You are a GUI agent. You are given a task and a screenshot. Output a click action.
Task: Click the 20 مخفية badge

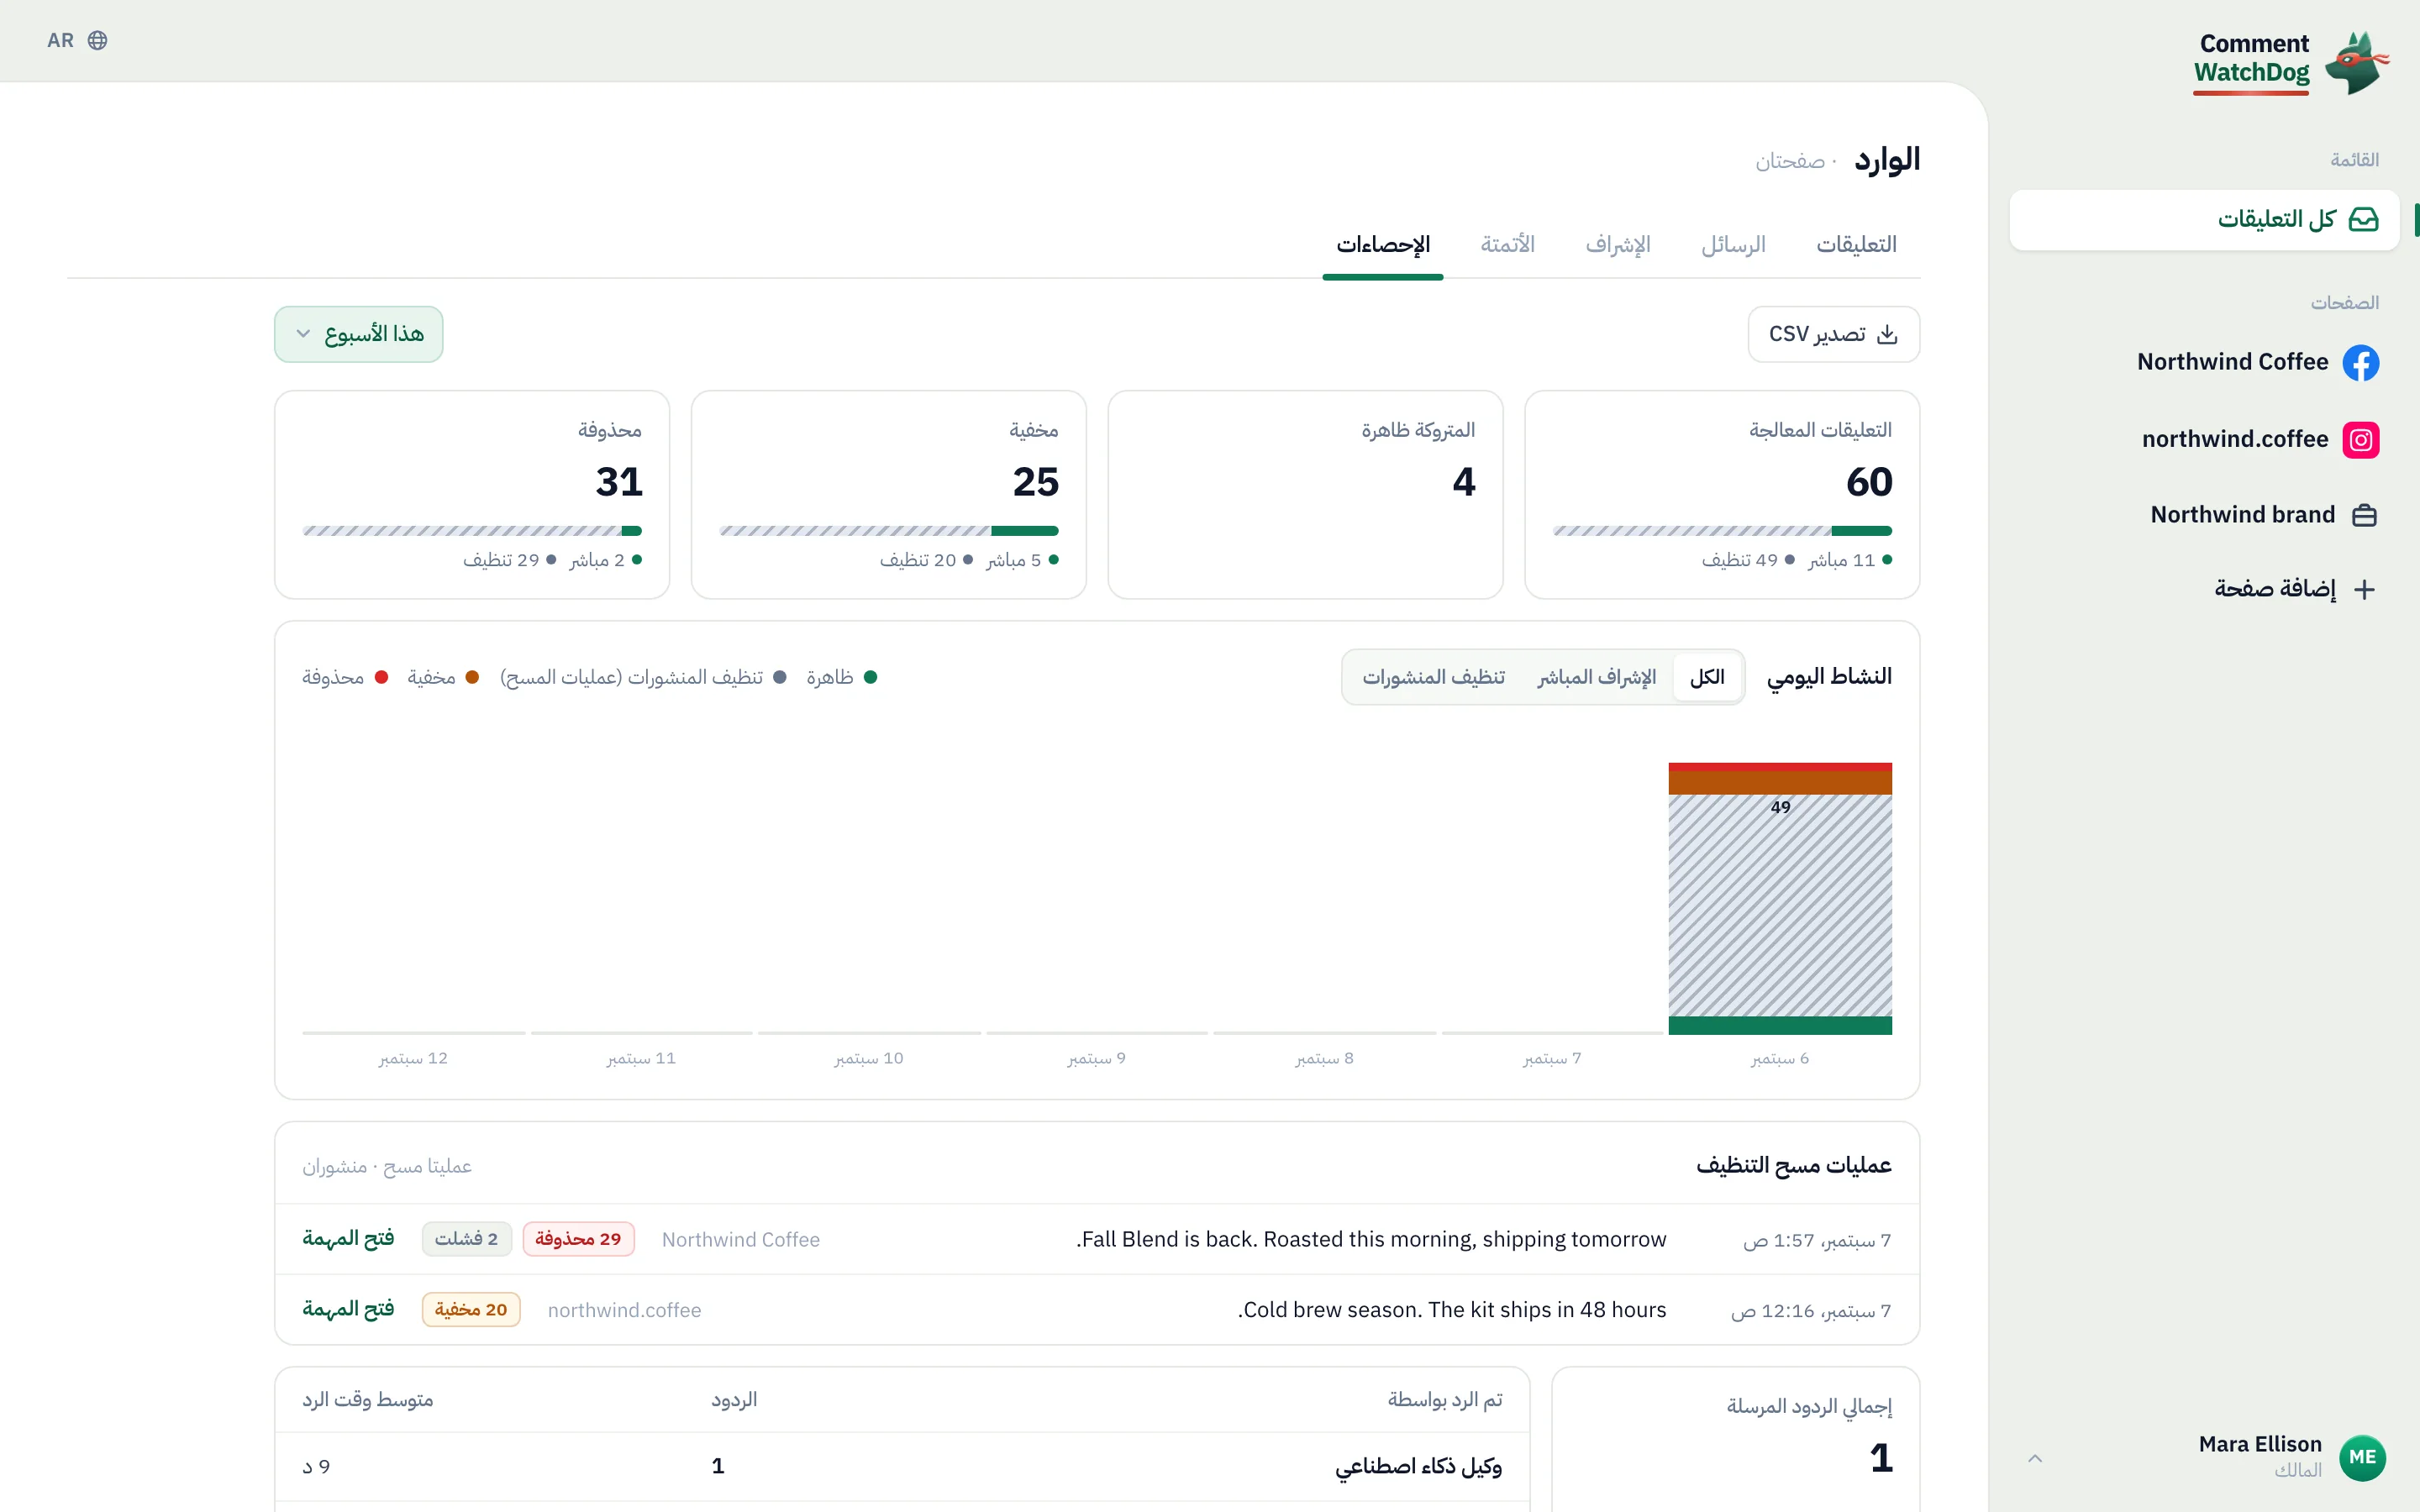[471, 1310]
